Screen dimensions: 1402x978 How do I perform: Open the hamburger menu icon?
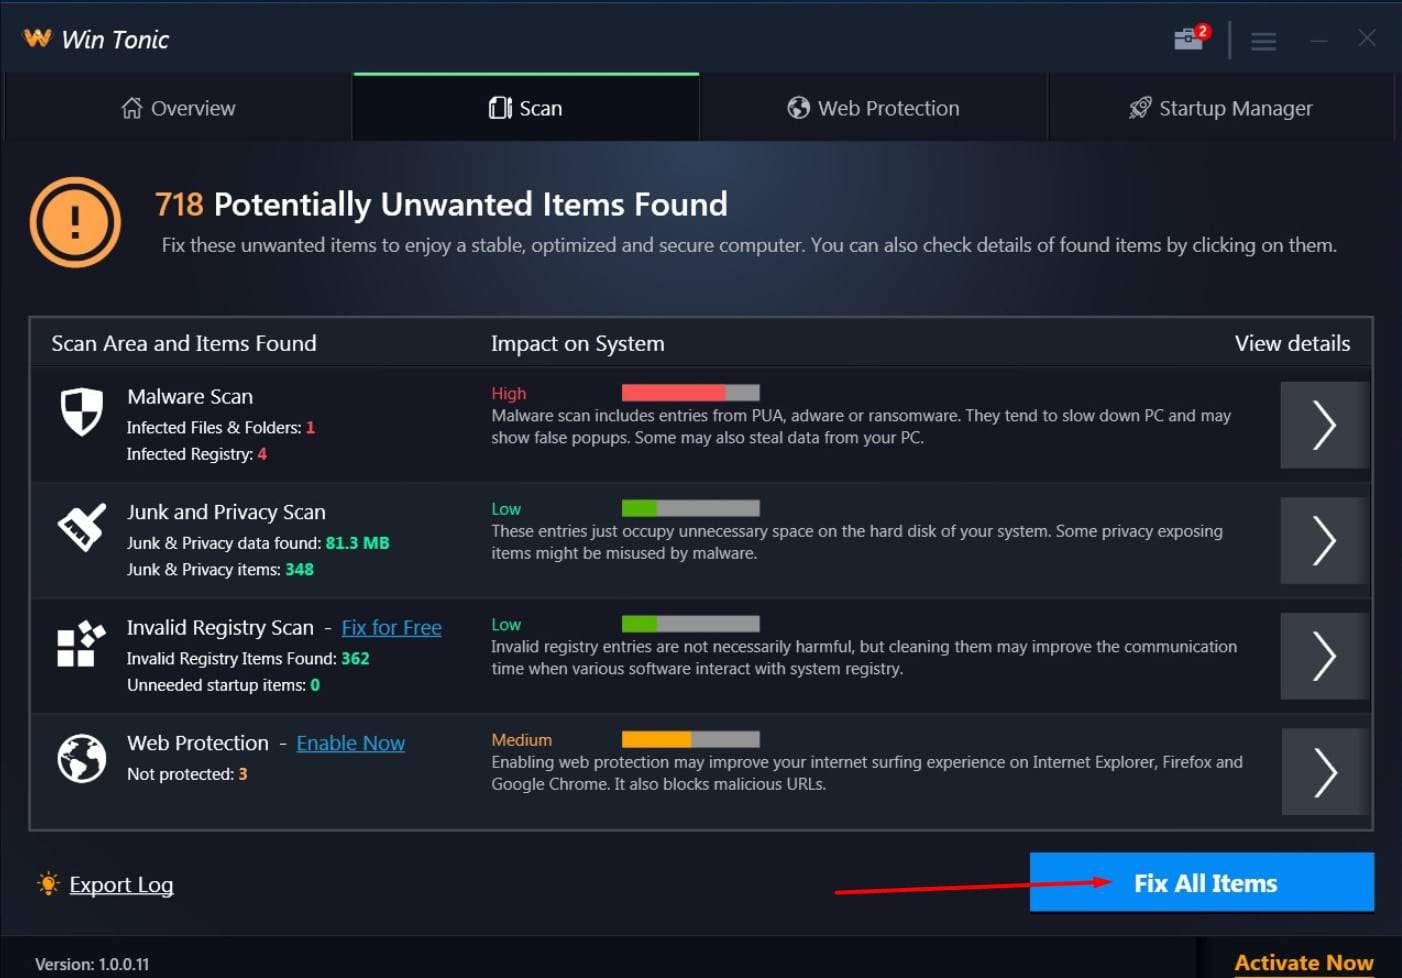[1263, 41]
